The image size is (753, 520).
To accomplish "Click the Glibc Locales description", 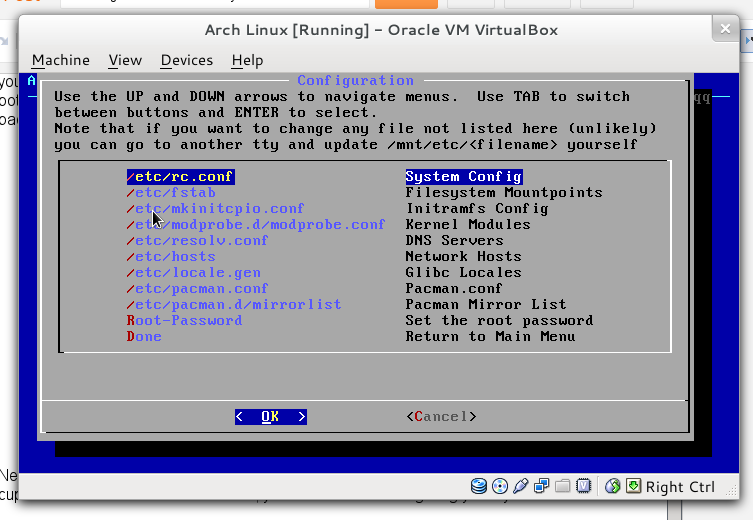I will tap(463, 272).
